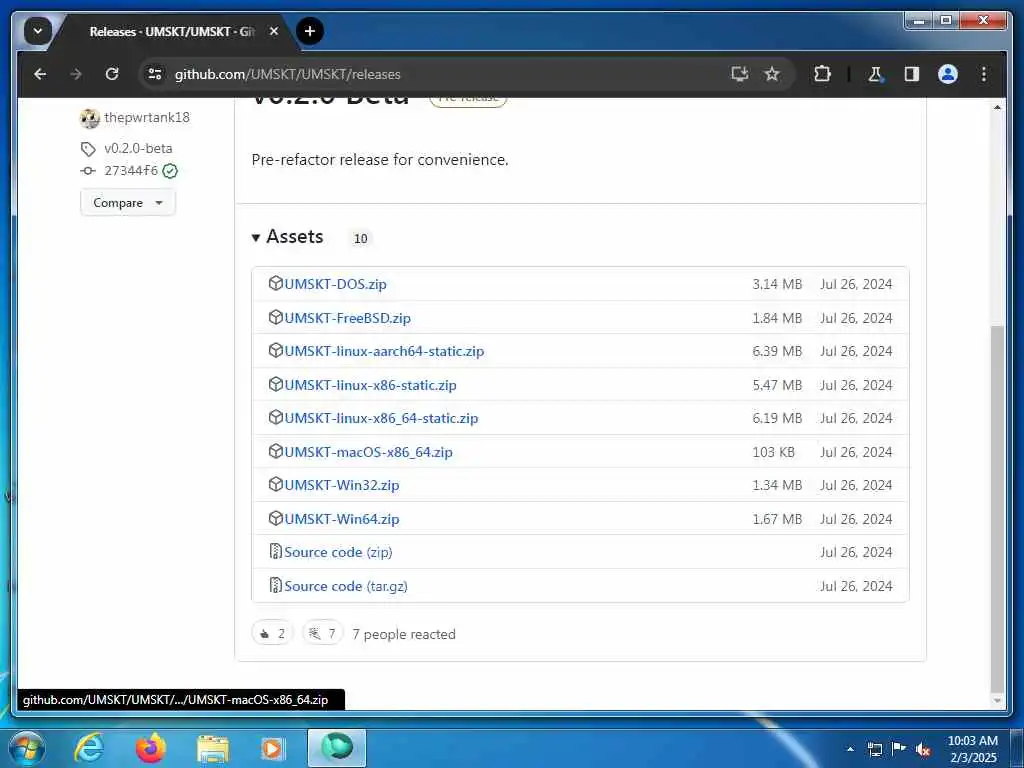Open commit 27344f6 link

click(131, 170)
